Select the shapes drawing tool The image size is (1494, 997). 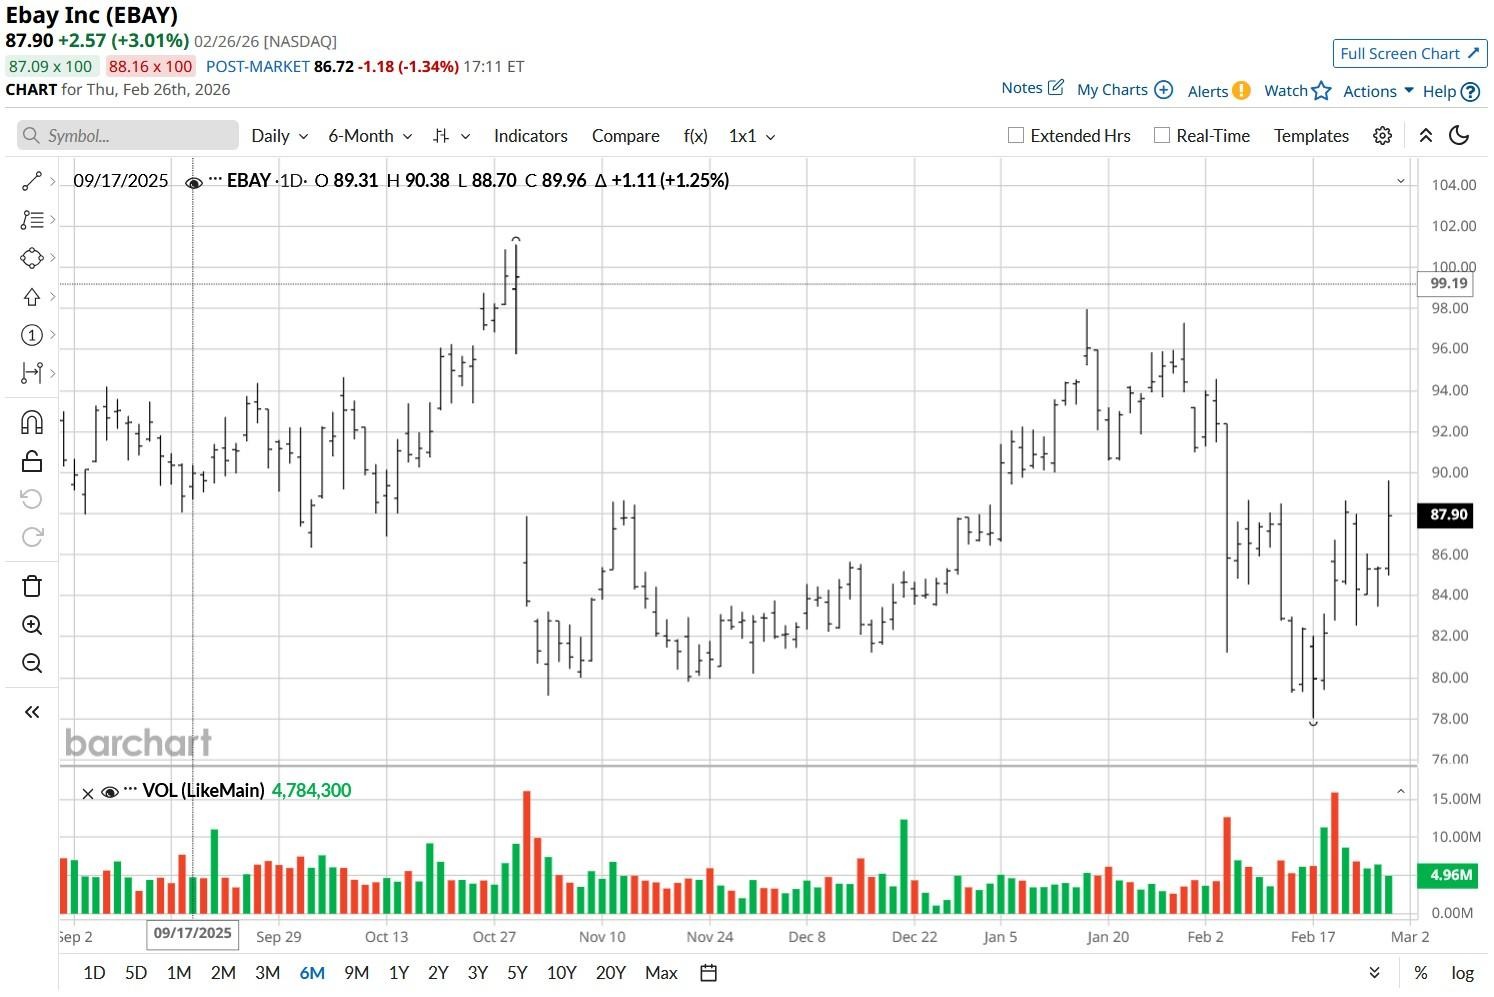pos(31,258)
